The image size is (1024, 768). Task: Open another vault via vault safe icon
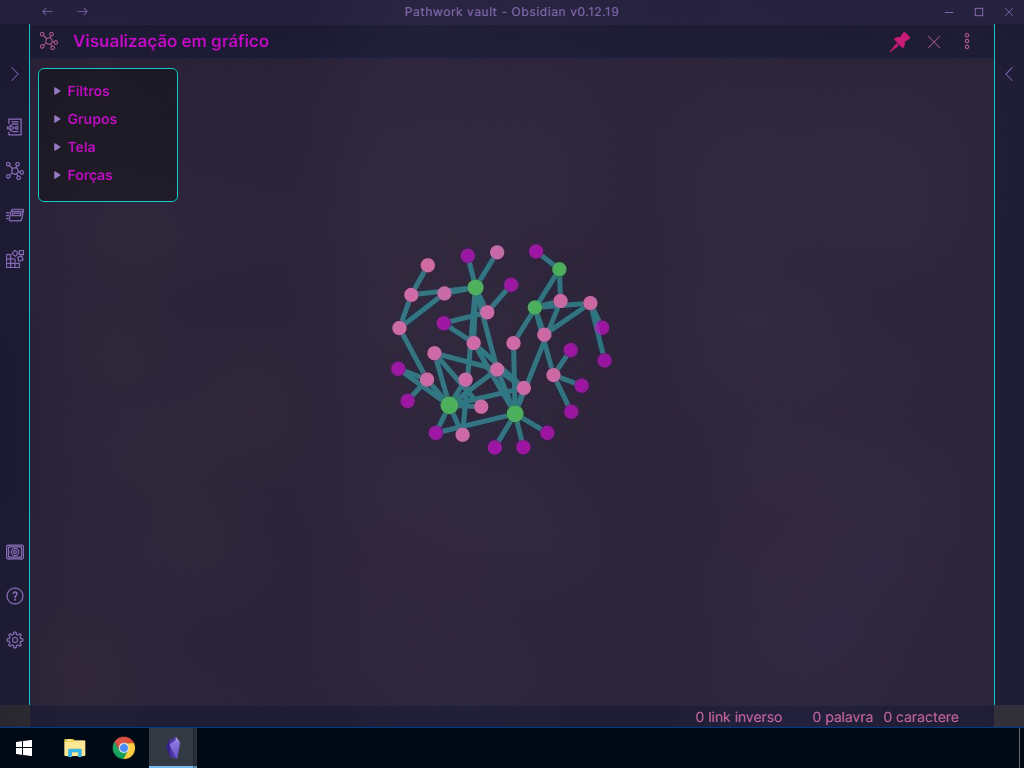14,552
